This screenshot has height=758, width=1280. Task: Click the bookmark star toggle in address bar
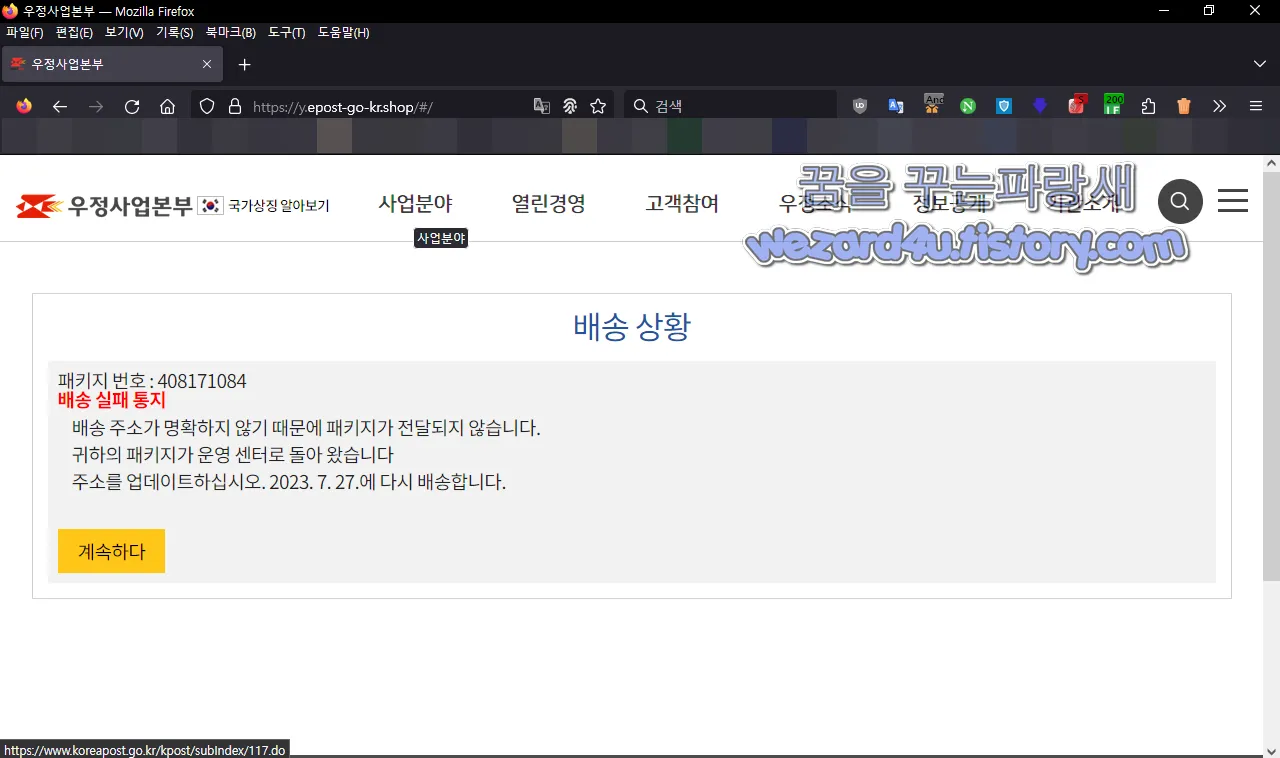click(597, 105)
